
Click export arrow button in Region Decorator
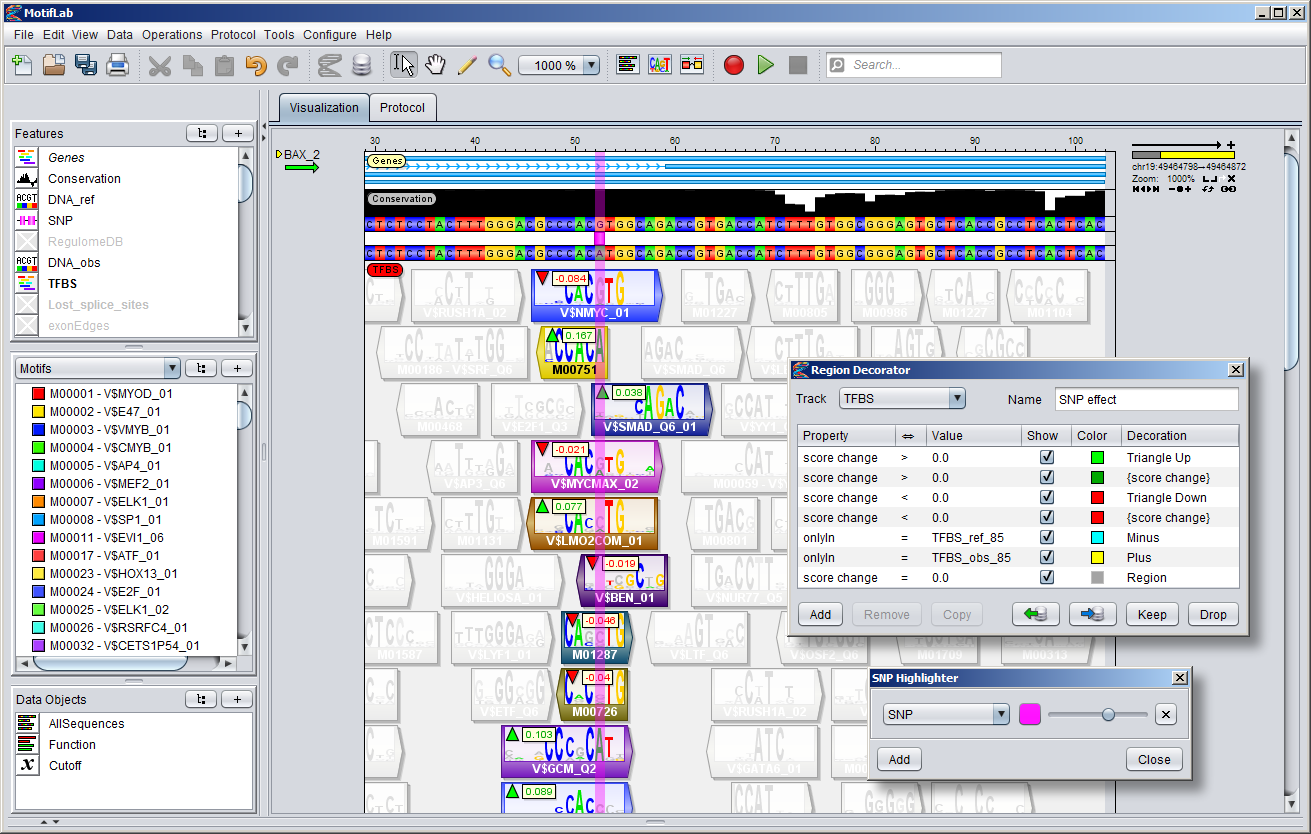[x=1093, y=614]
